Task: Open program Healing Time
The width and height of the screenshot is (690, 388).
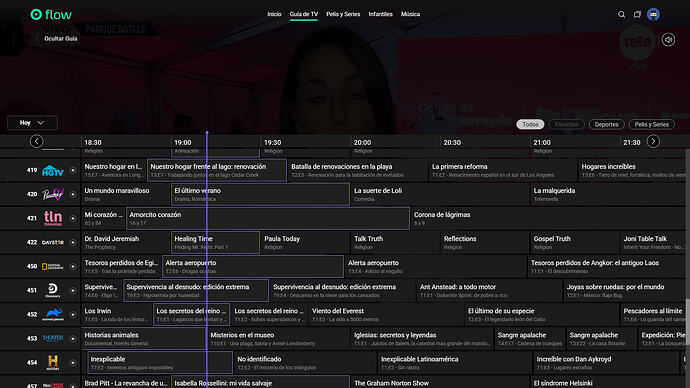Action: point(215,242)
